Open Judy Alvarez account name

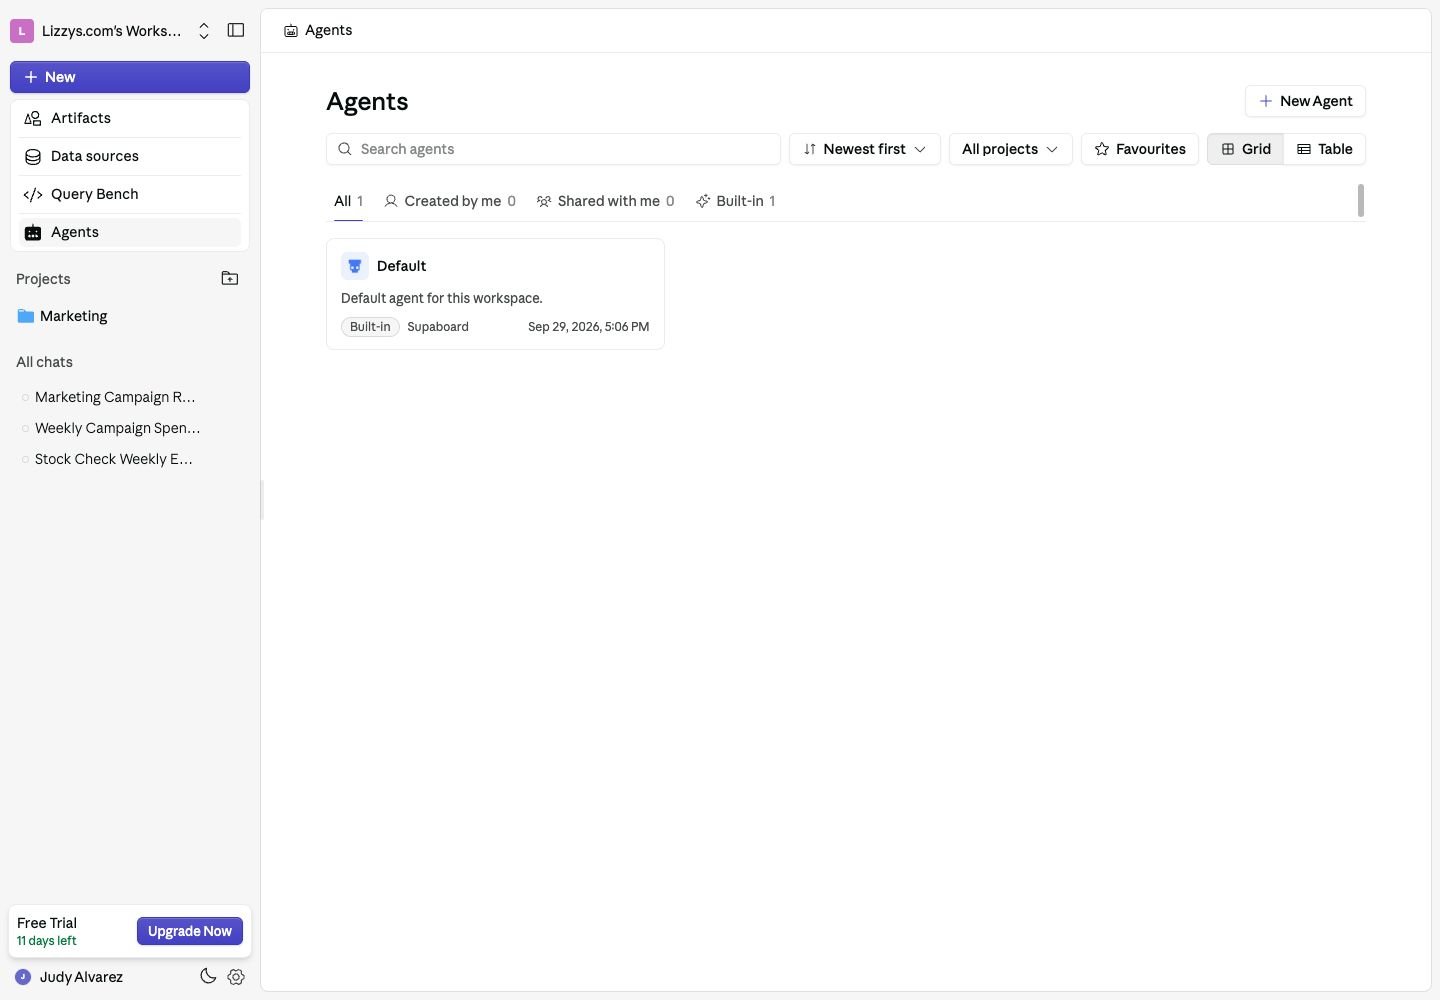pyautogui.click(x=81, y=977)
